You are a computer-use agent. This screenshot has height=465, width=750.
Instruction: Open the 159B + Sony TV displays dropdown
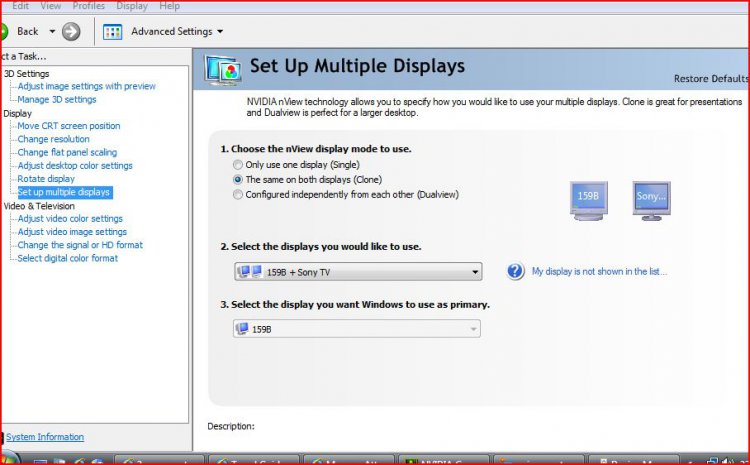coord(358,272)
